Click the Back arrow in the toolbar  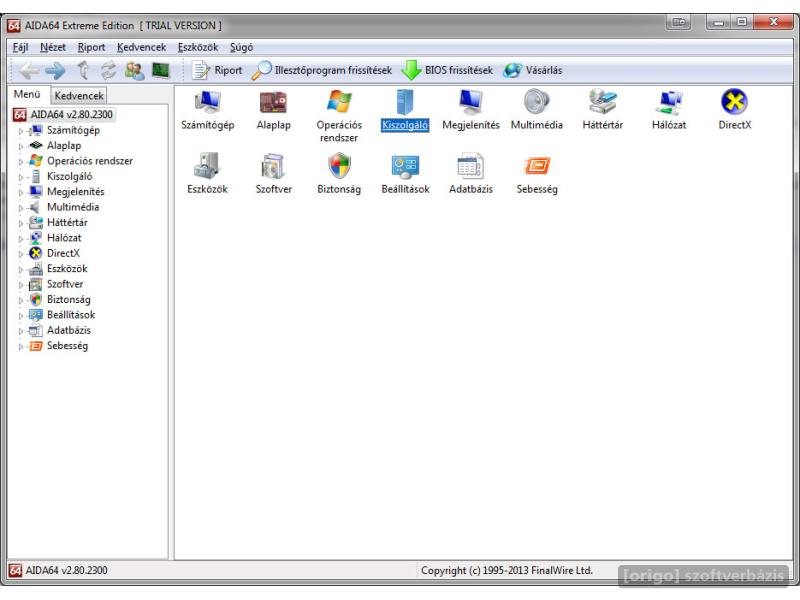click(x=29, y=70)
